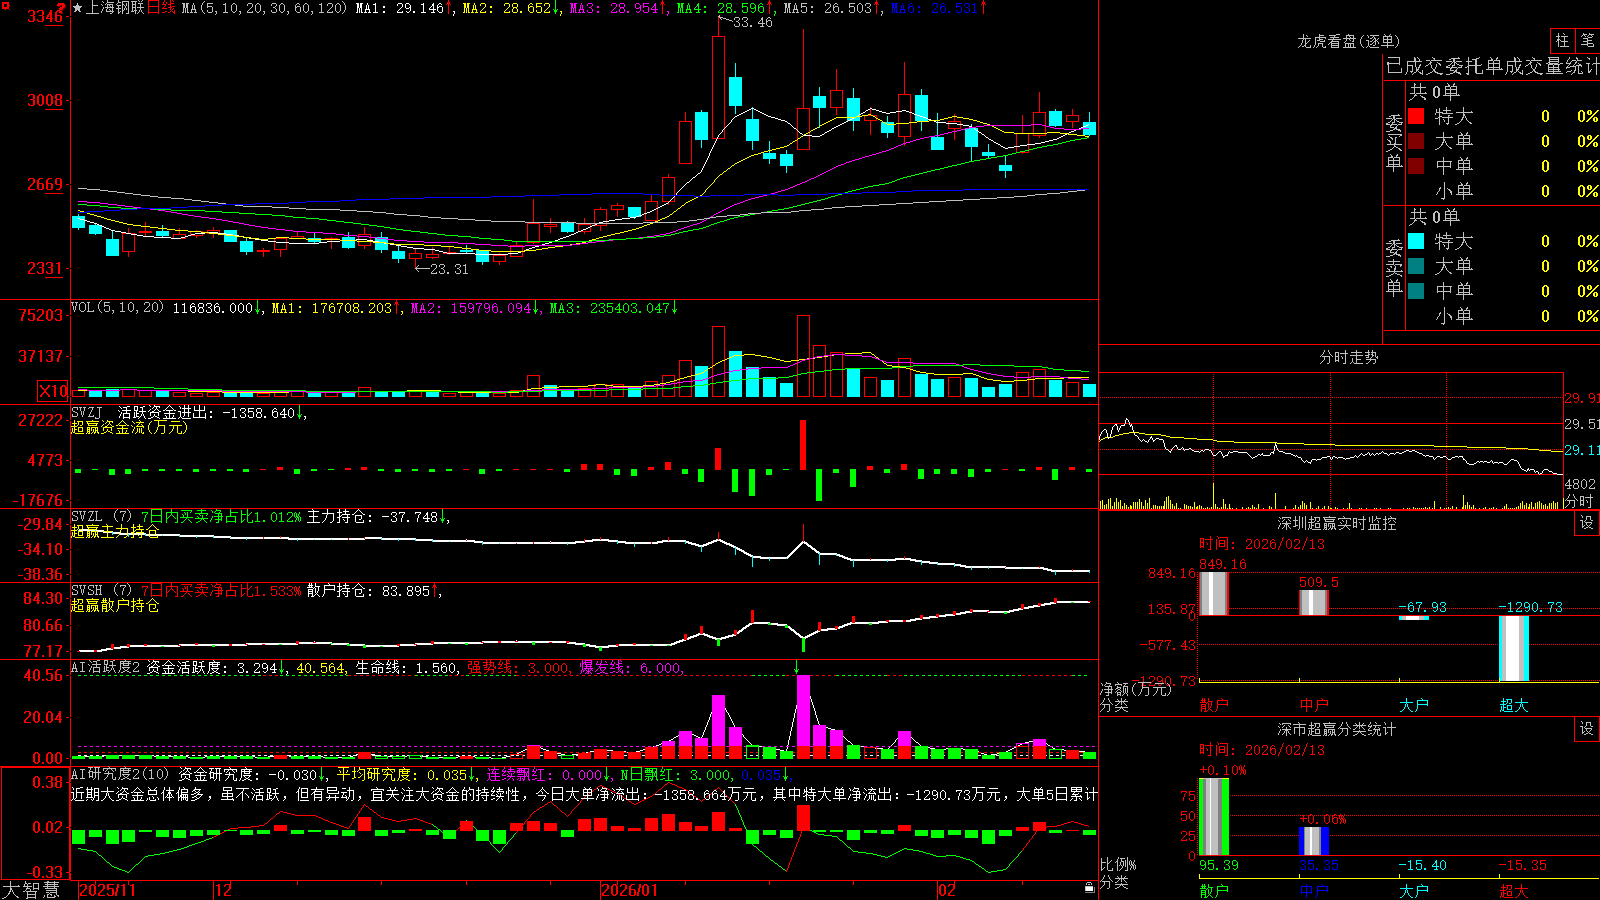The width and height of the screenshot is (1600, 900).
Task: Open the VOL(5,10,20) indicator label
Action: (118, 308)
